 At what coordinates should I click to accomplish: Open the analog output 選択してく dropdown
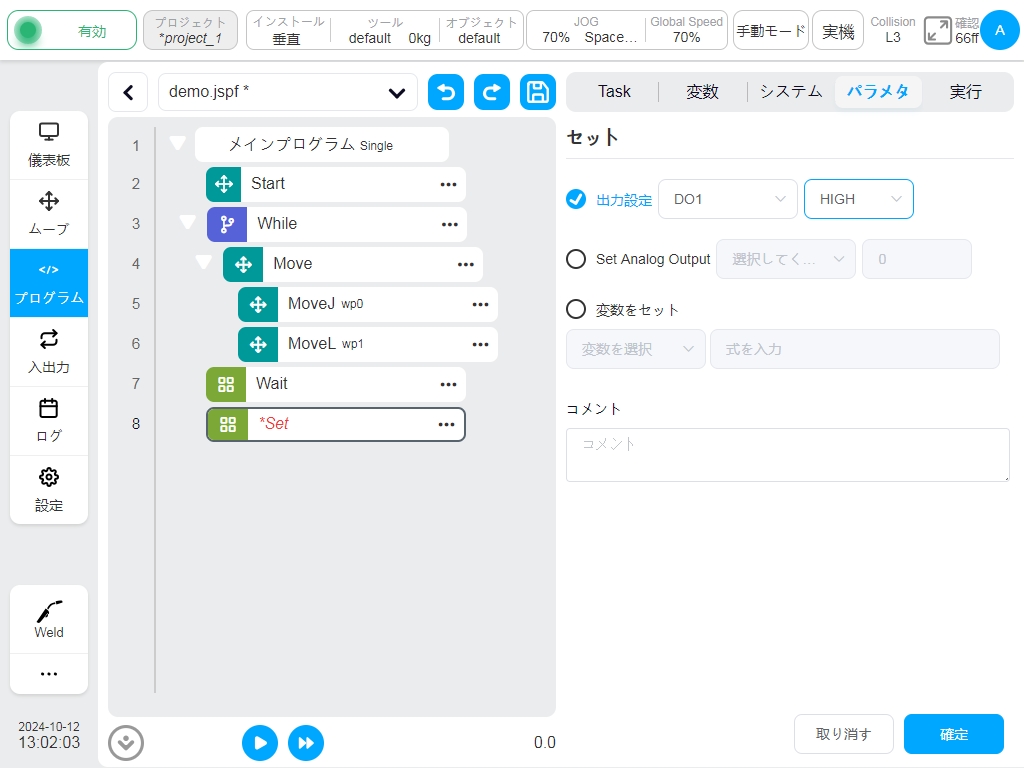tap(786, 259)
